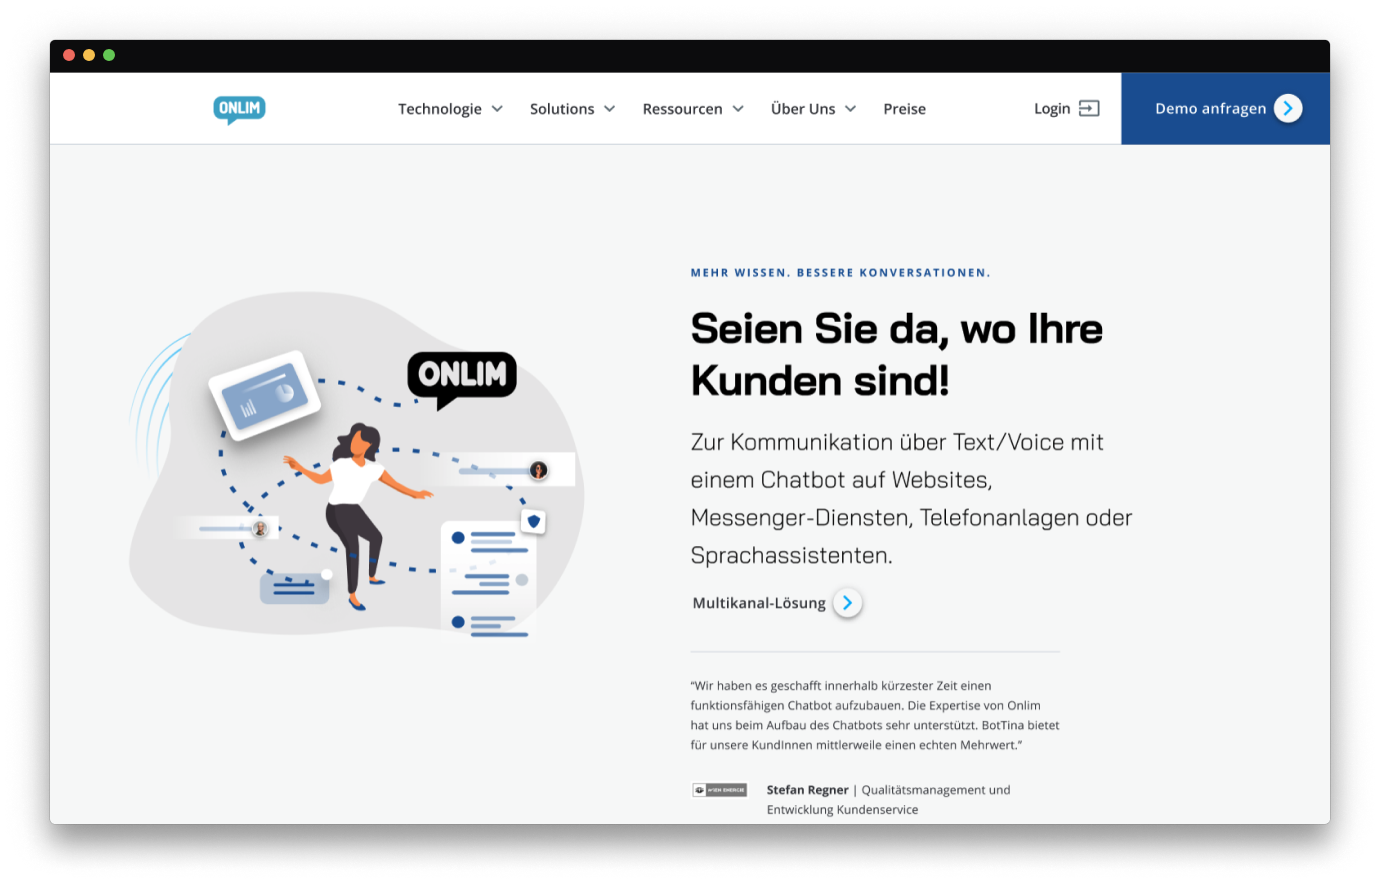Maximize the window with green button
This screenshot has height=884, width=1380.
pos(109,55)
